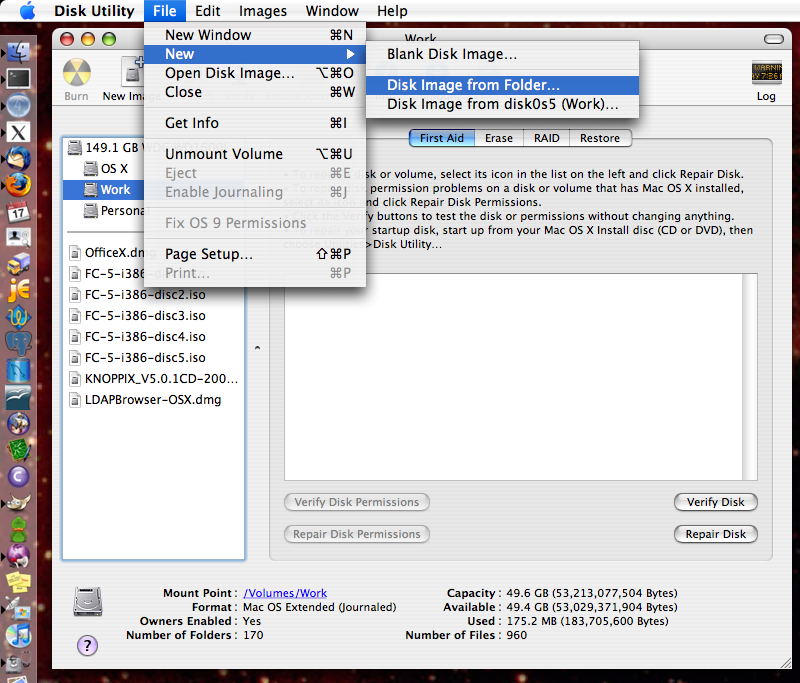Select LDAPBrowser-OSX.dmg in sidebar
The width and height of the screenshot is (800, 683).
coord(146,400)
